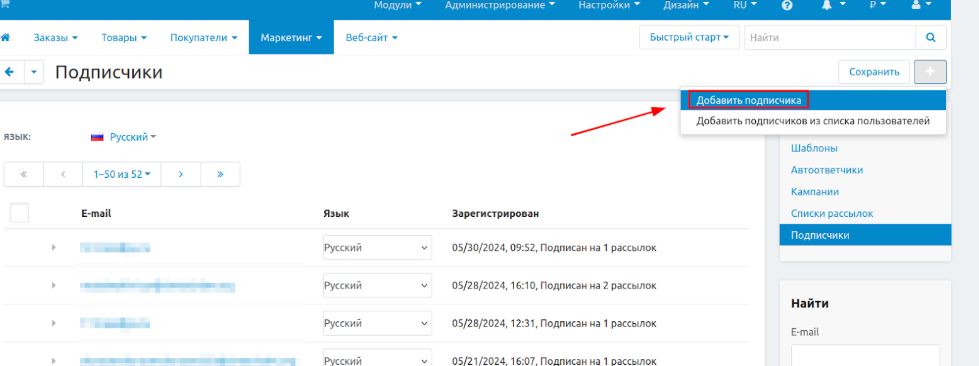Image resolution: width=979 pixels, height=366 pixels.
Task: Go back using the left arrow button
Action: pos(9,72)
